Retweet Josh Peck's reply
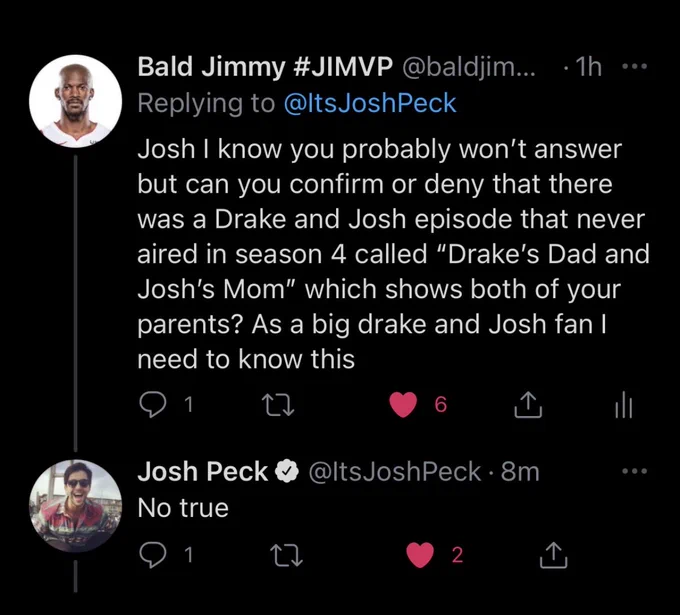Viewport: 680px width, 615px height. coord(286,556)
